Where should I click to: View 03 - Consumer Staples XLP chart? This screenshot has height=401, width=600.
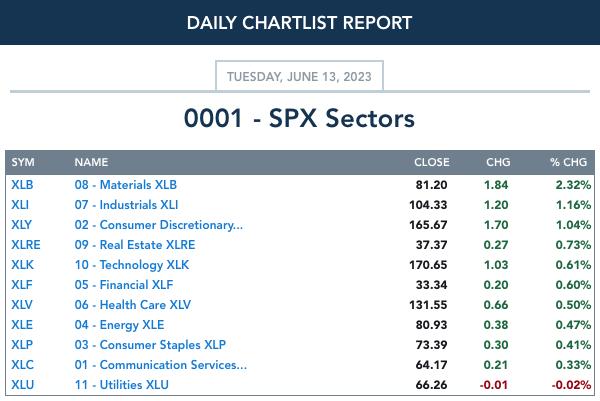pos(150,344)
